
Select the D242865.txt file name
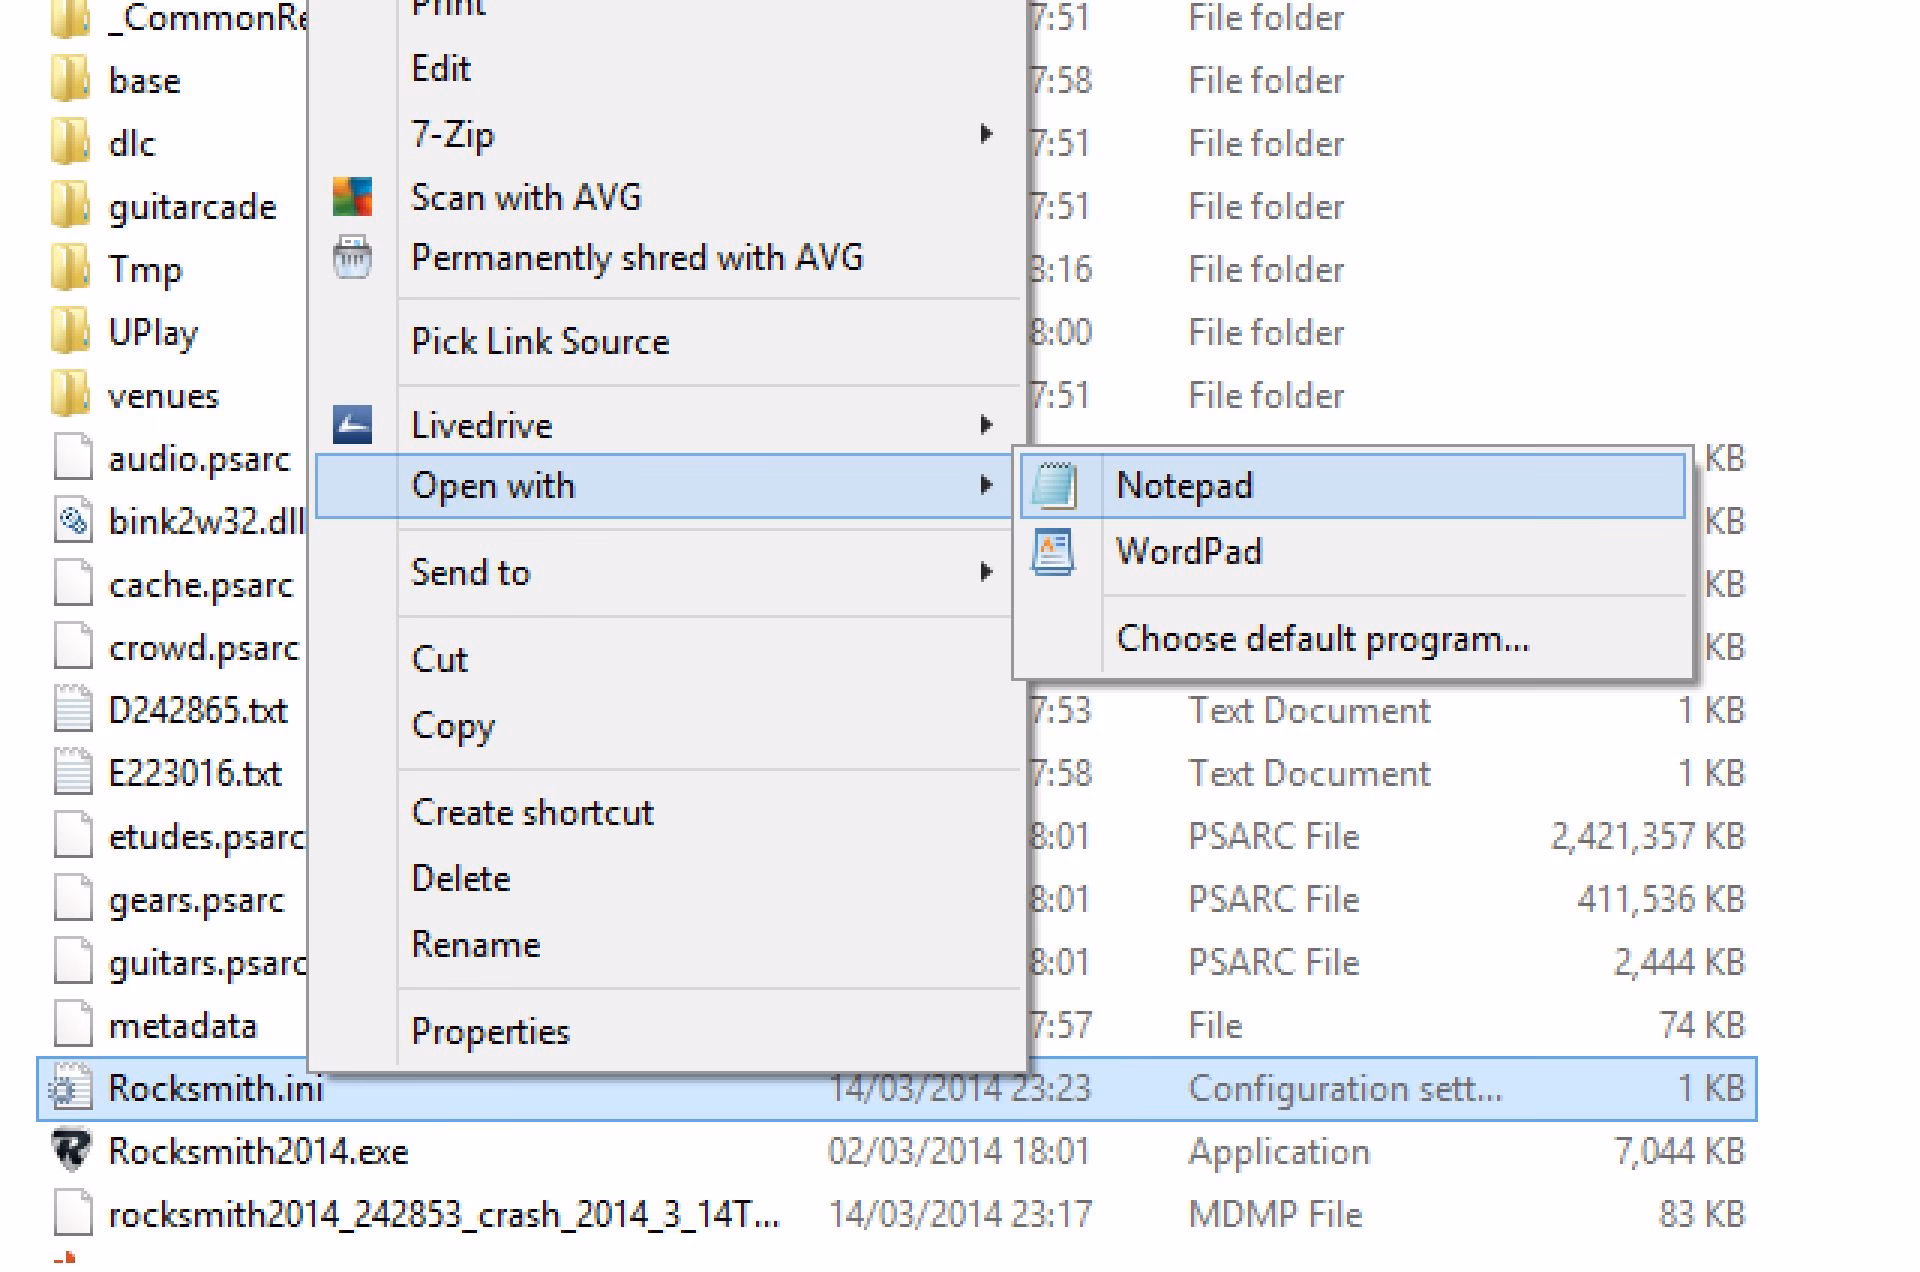(198, 711)
